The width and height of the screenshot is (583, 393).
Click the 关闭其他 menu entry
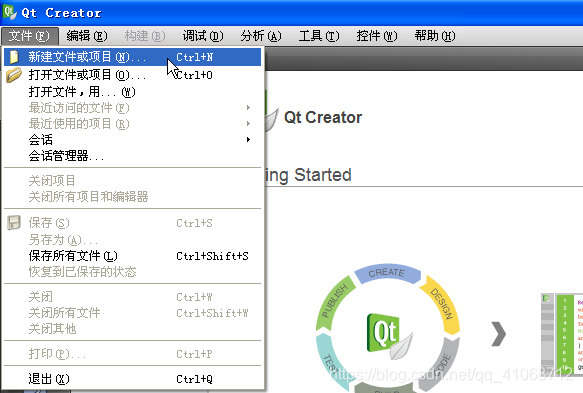point(132,329)
